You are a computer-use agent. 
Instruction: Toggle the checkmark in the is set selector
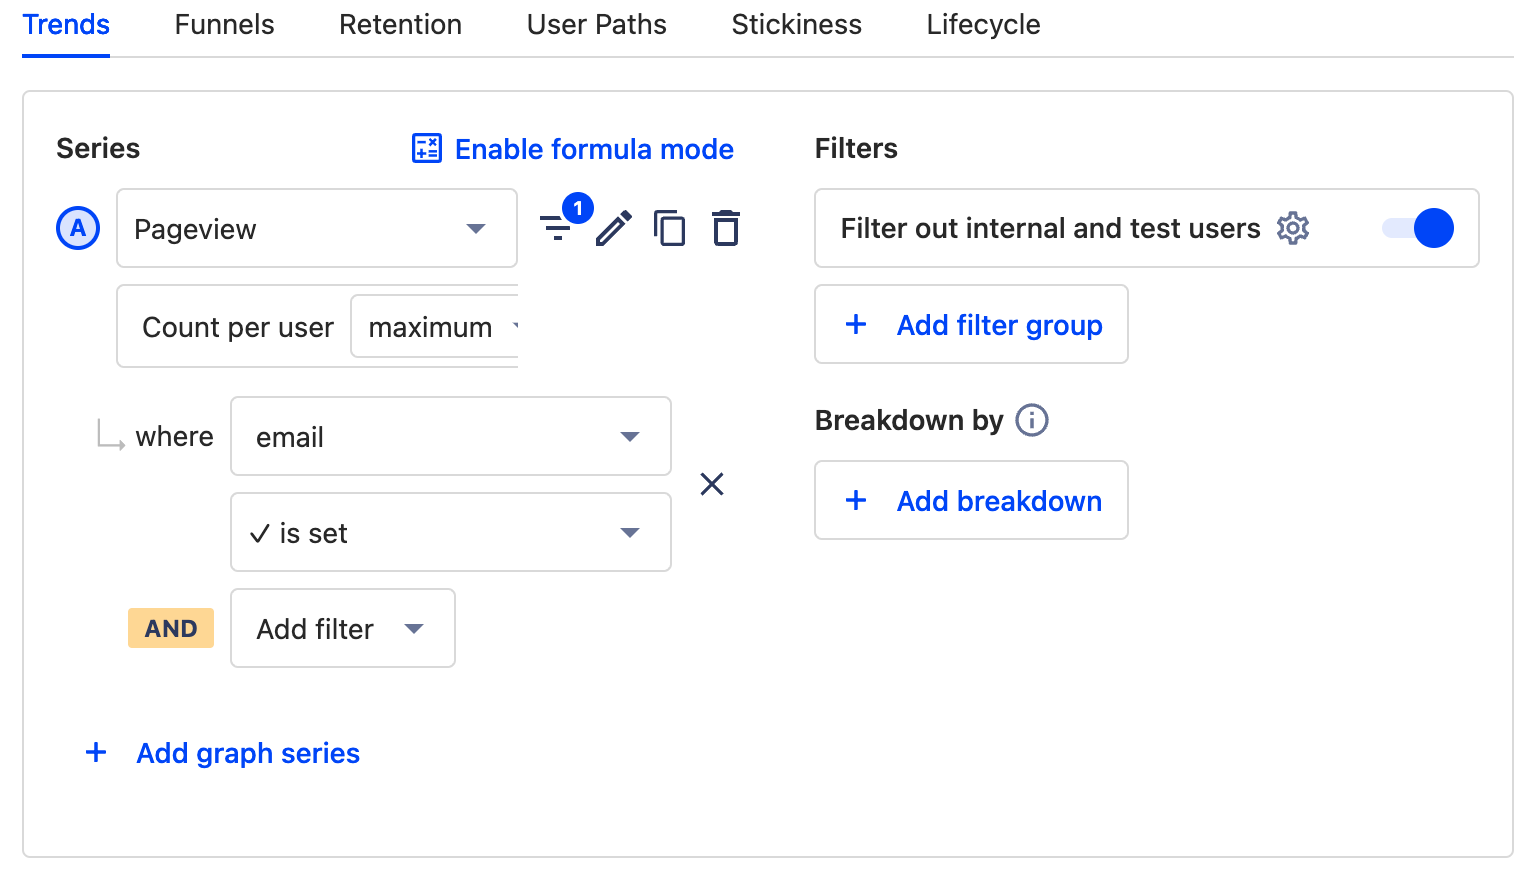262,532
